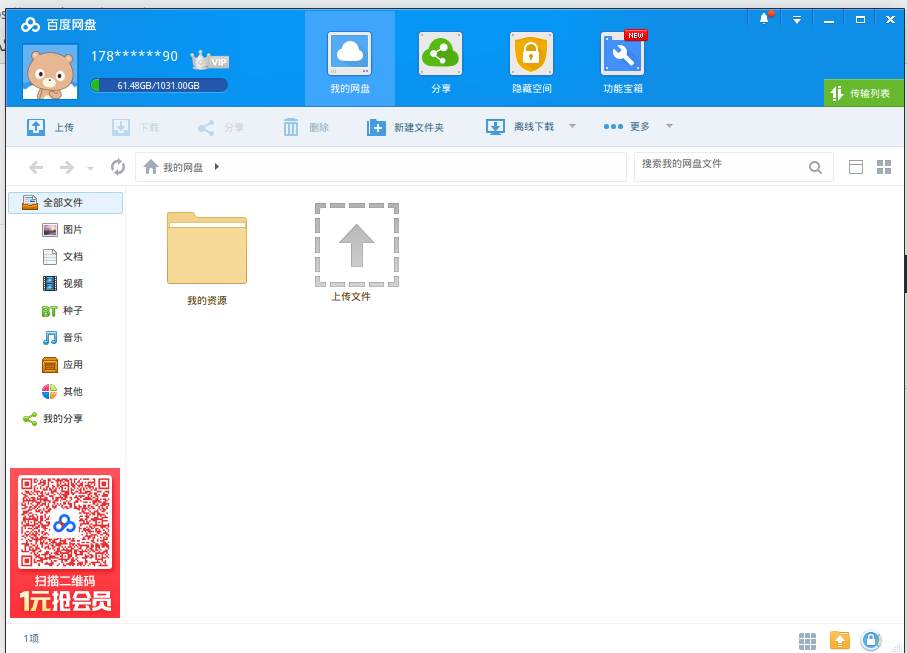
Task: Click the 分享 toolbar share button
Action: pyautogui.click(x=220, y=127)
